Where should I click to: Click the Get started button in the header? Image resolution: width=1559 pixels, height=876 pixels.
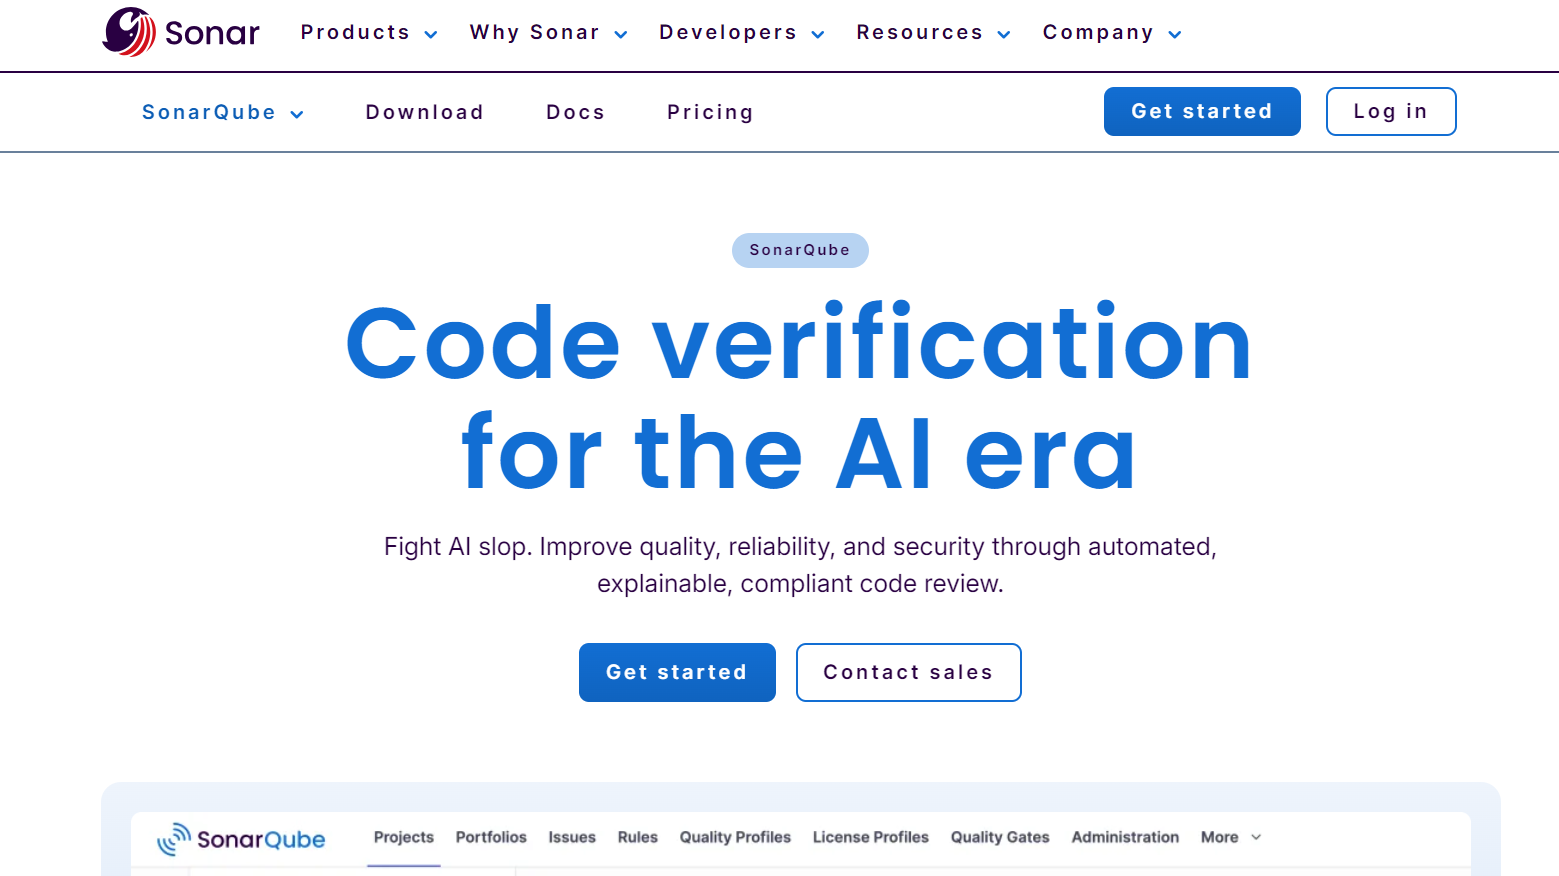(1202, 111)
